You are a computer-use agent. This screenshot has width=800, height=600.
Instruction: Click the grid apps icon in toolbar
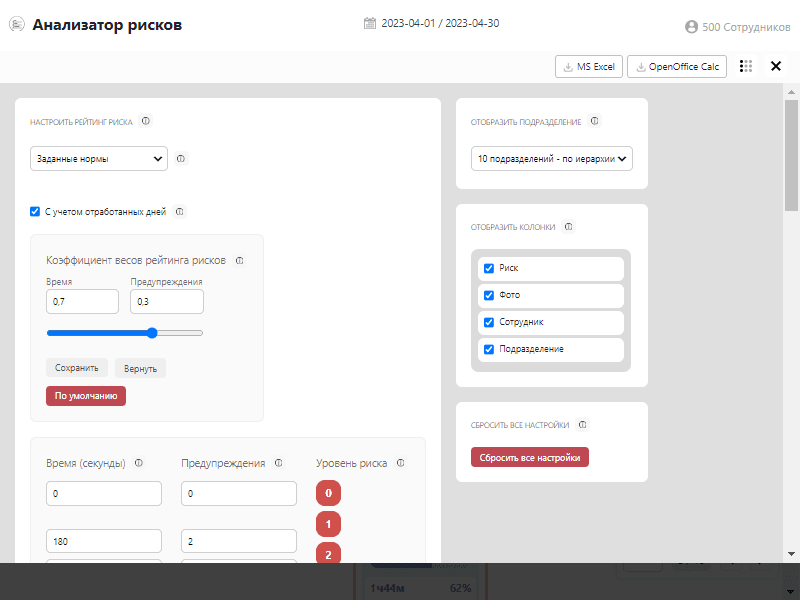(x=746, y=66)
